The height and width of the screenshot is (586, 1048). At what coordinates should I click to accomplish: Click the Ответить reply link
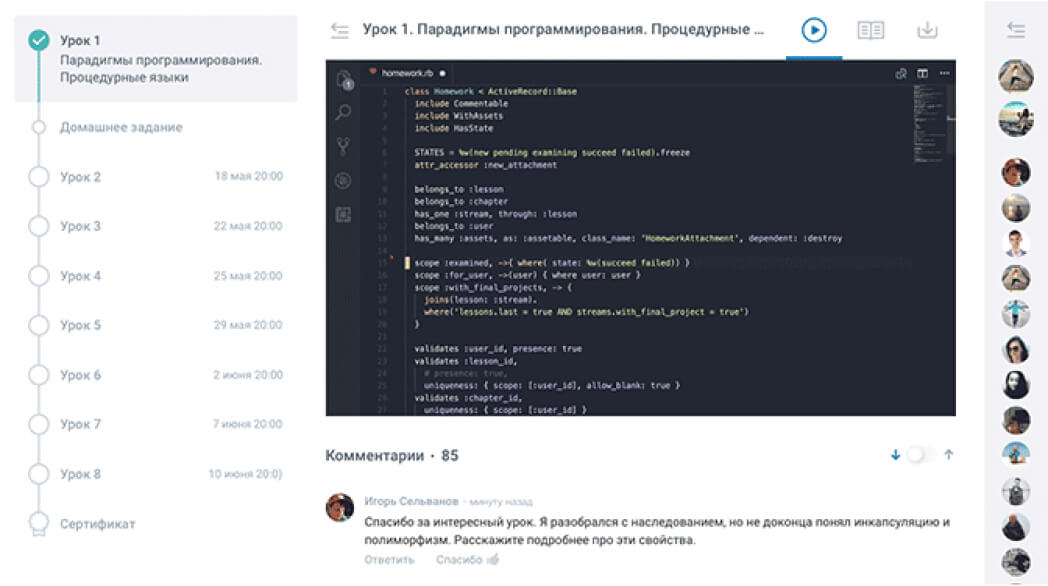[x=389, y=560]
